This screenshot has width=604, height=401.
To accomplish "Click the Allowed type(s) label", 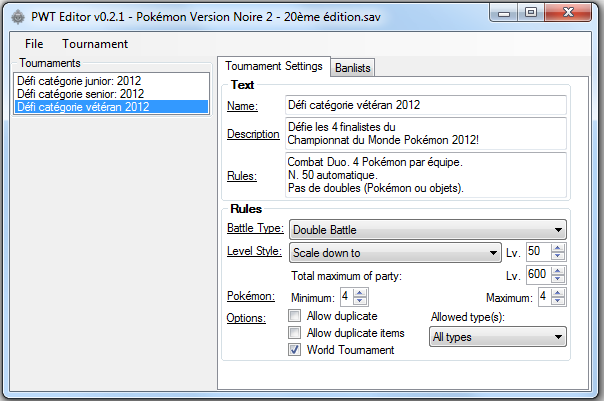I will pyautogui.click(x=468, y=317).
